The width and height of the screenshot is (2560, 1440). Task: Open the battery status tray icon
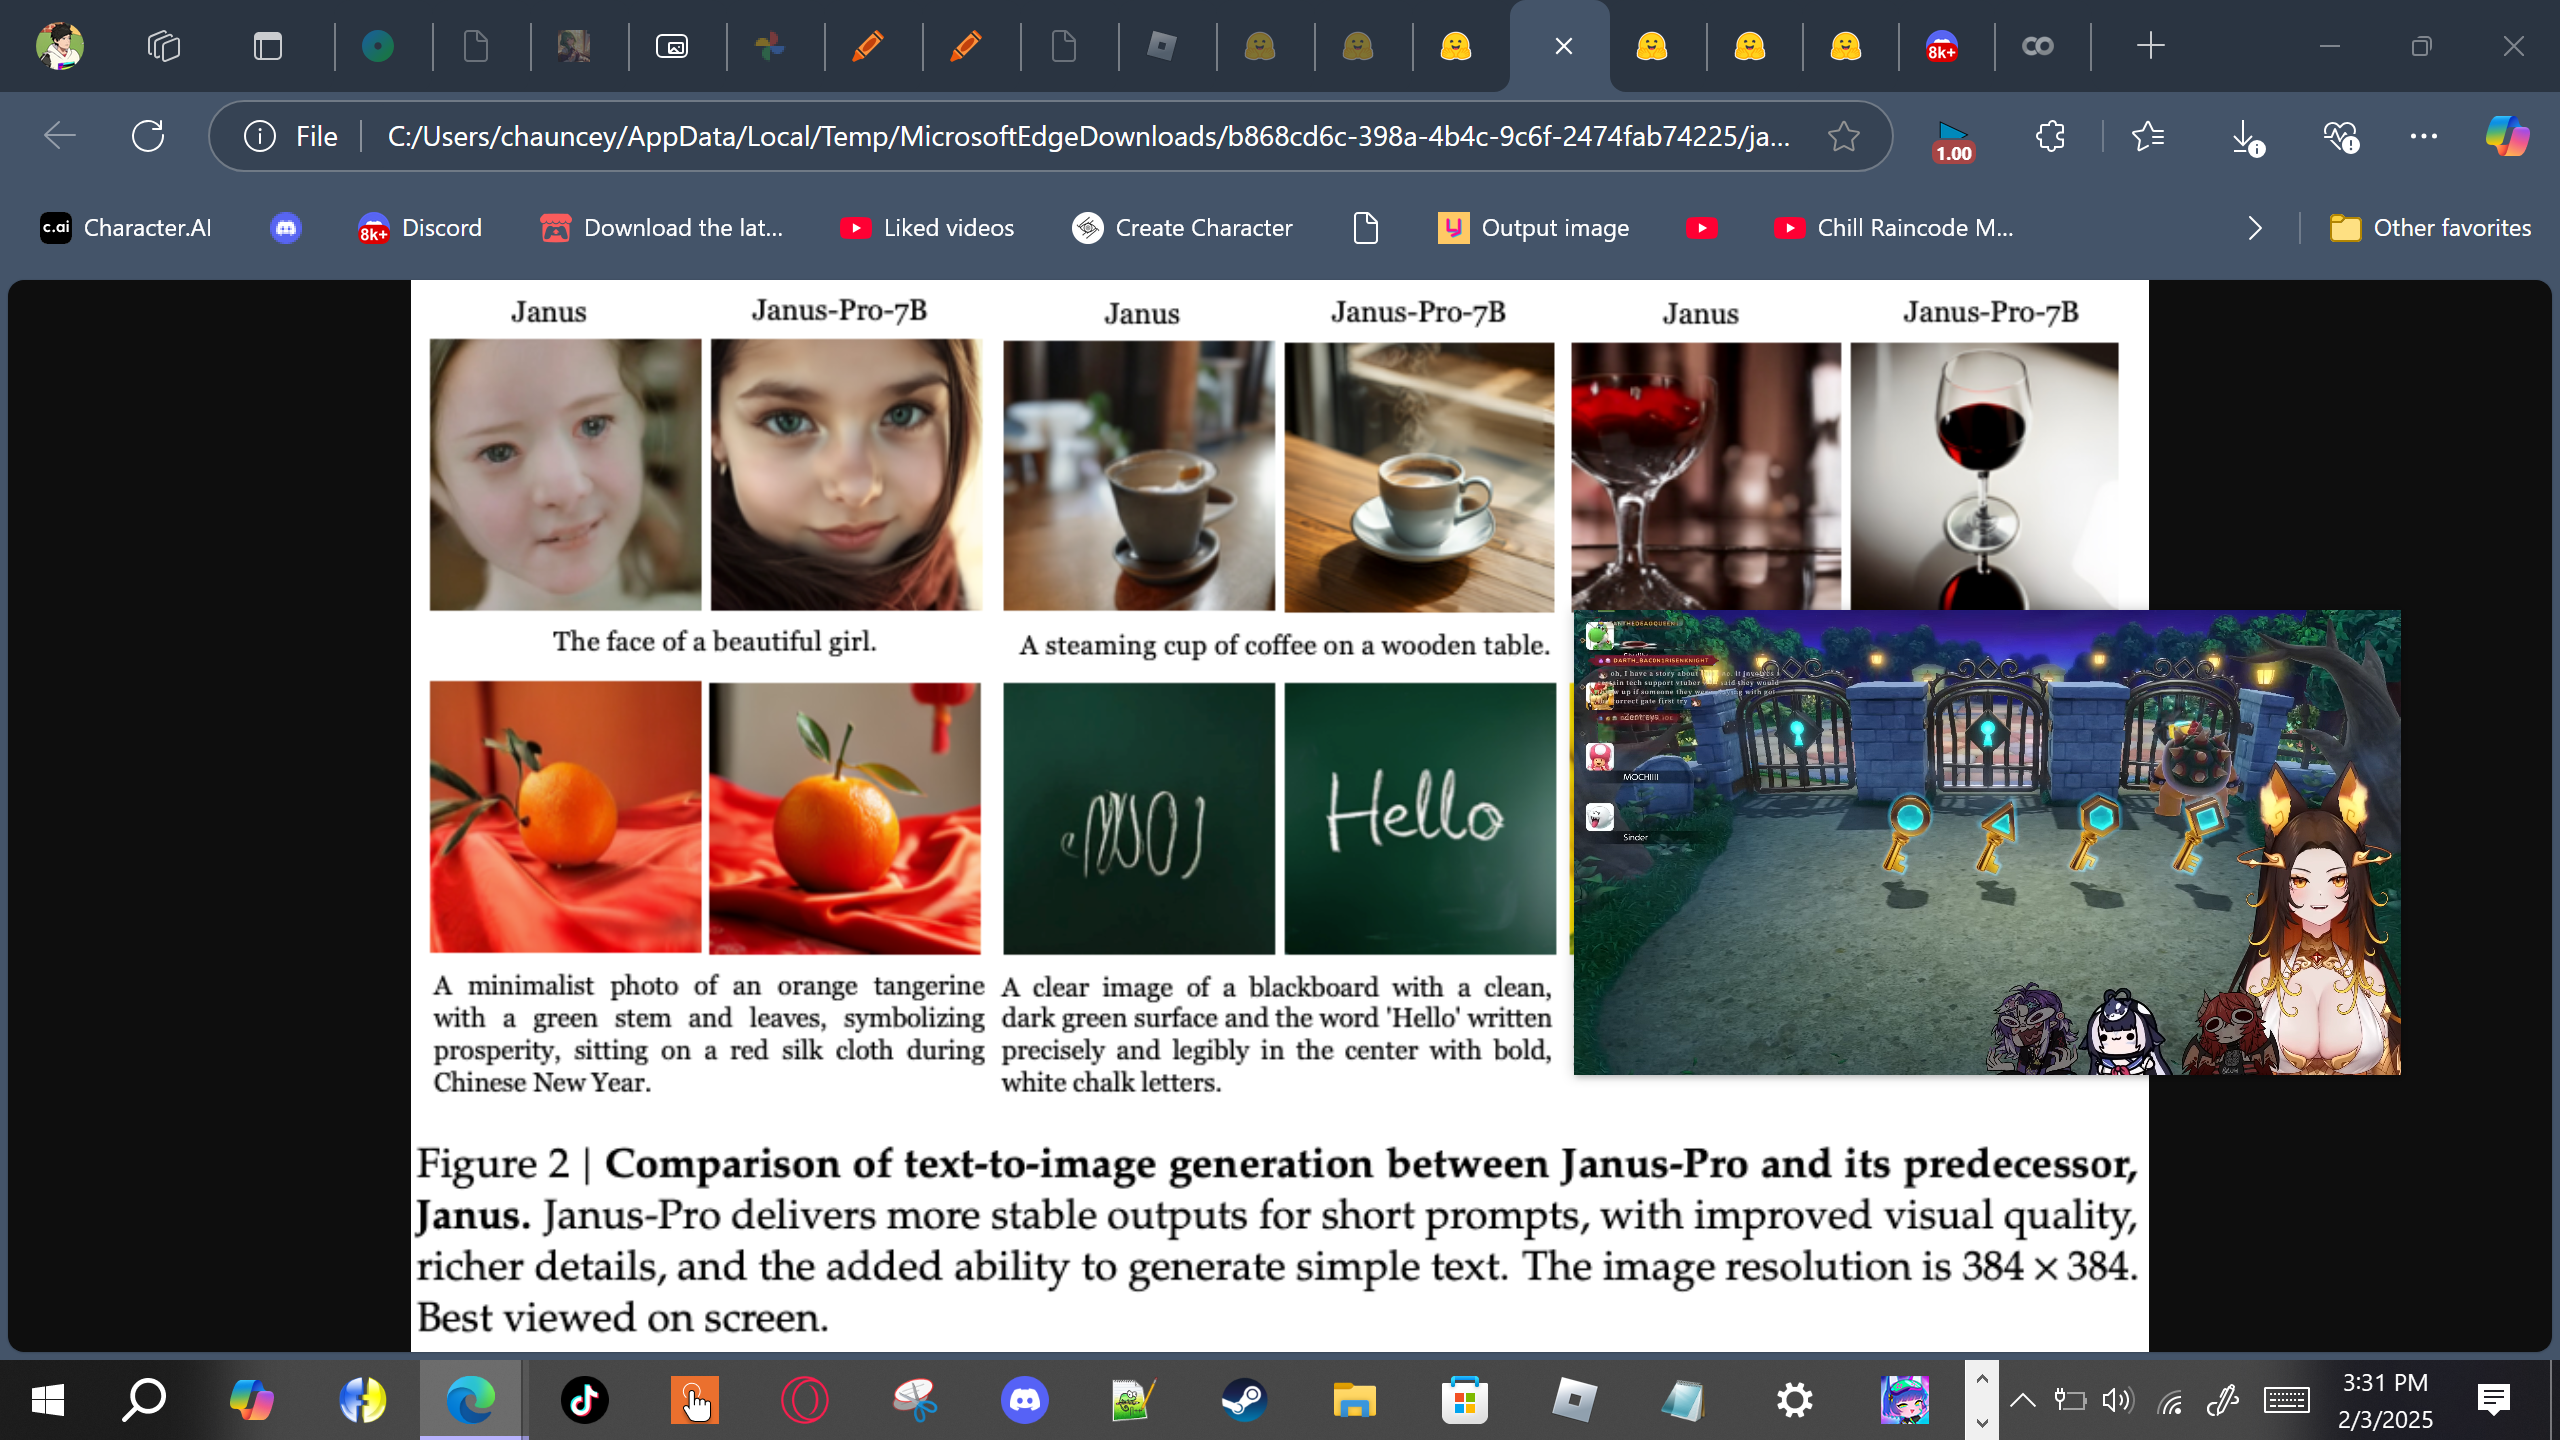pyautogui.click(x=2070, y=1400)
